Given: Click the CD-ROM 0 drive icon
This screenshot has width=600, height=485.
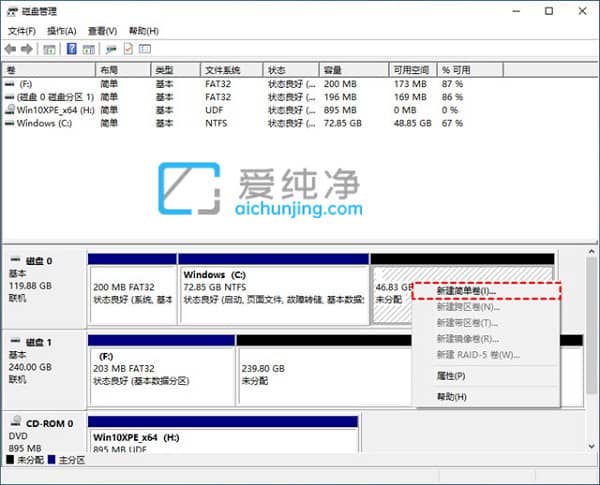Looking at the screenshot, I should click(x=16, y=421).
